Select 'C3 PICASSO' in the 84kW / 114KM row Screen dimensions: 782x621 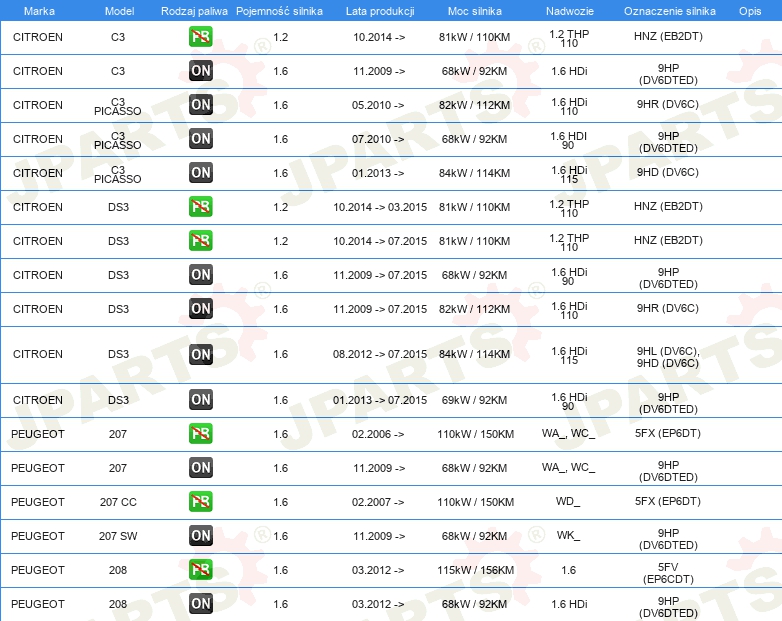click(118, 174)
